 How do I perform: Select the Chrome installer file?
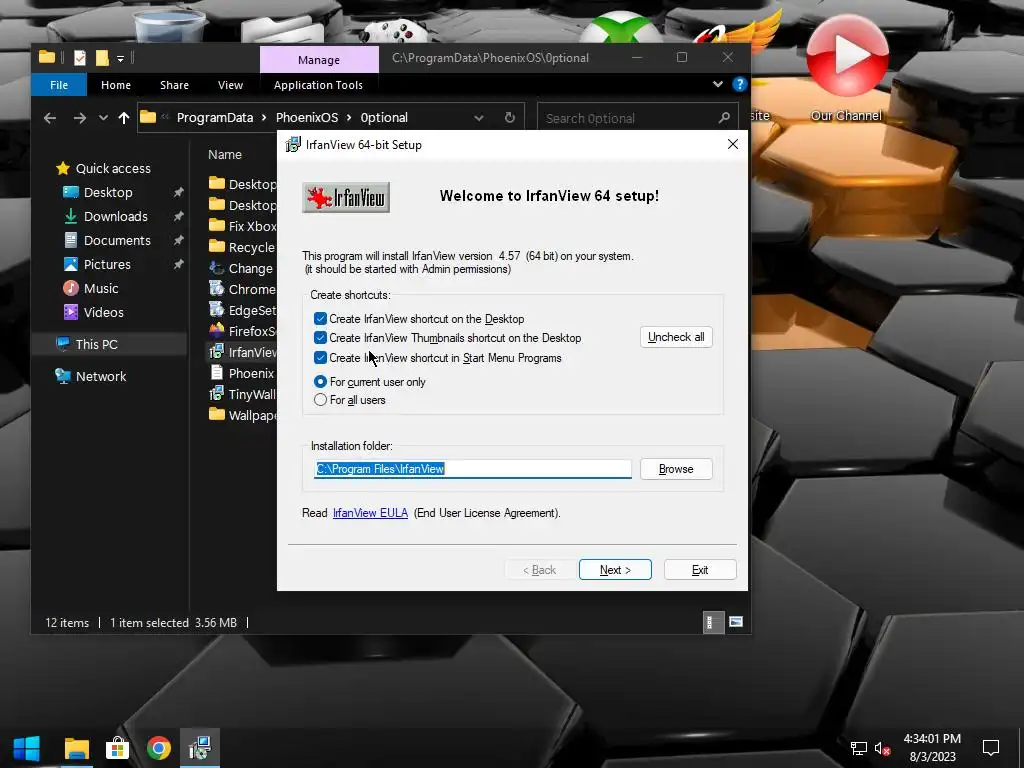[x=242, y=289]
